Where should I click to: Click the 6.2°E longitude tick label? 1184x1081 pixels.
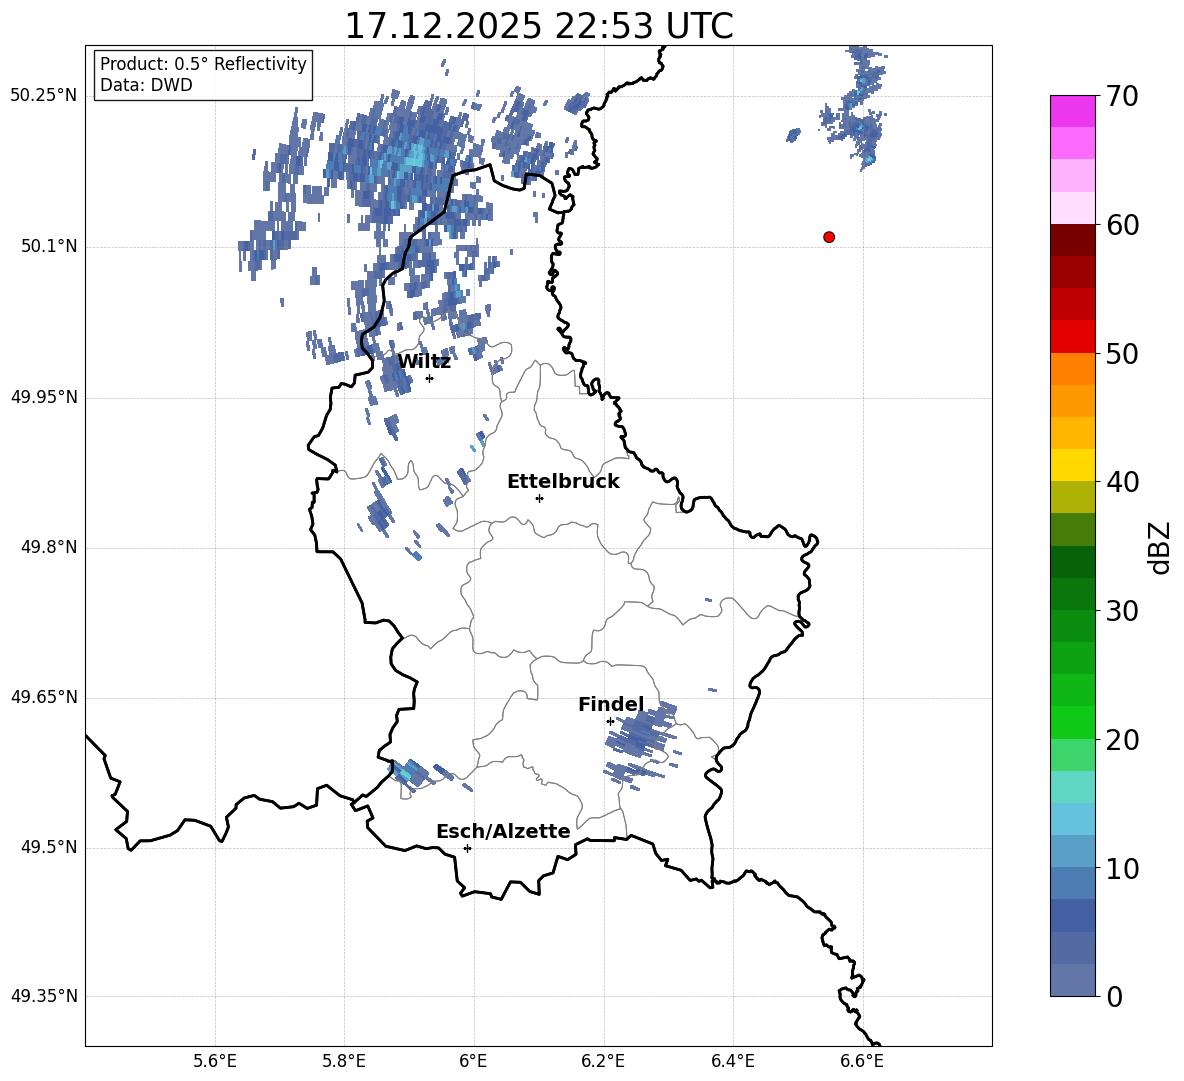(x=603, y=1061)
